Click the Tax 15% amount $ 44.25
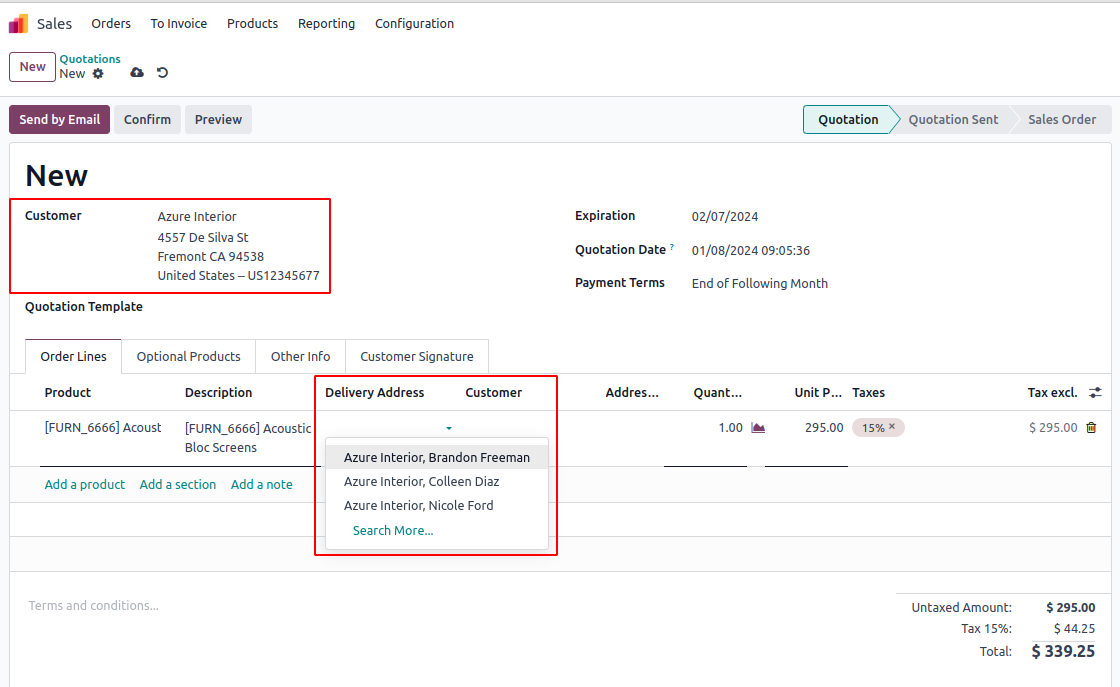1120x687 pixels. pyautogui.click(x=1074, y=628)
